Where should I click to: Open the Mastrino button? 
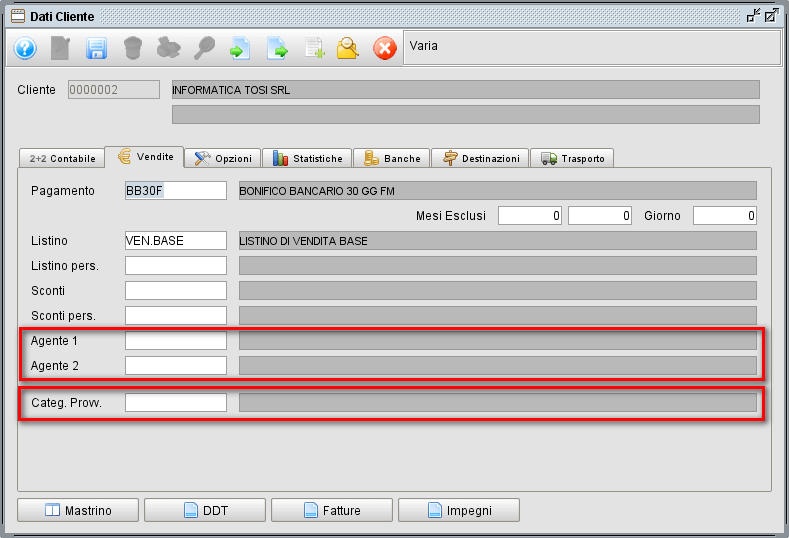78,510
